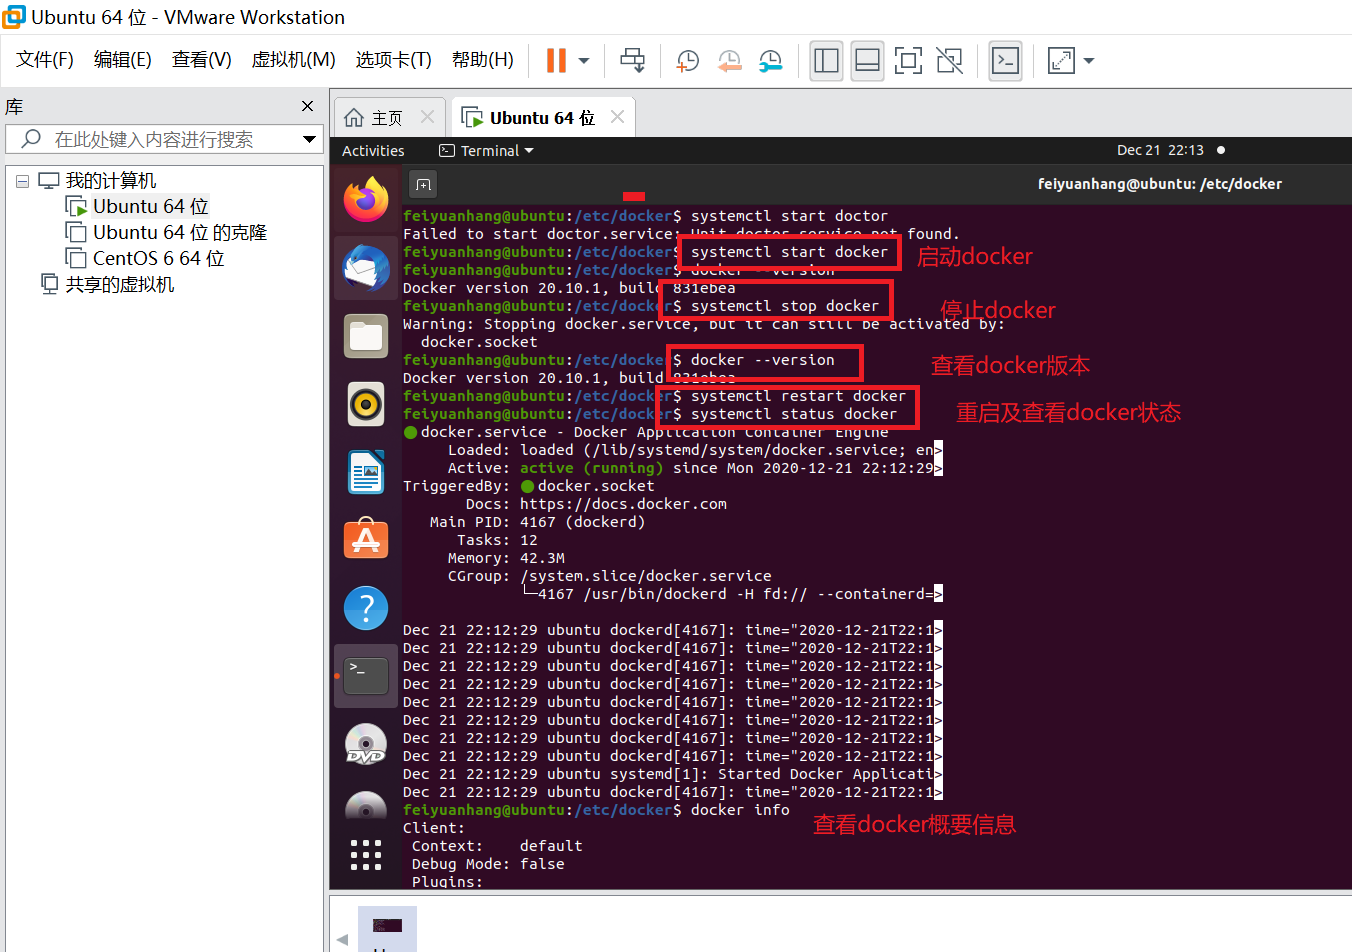
Task: Open the 选项卡(T) menu
Action: coord(394,60)
